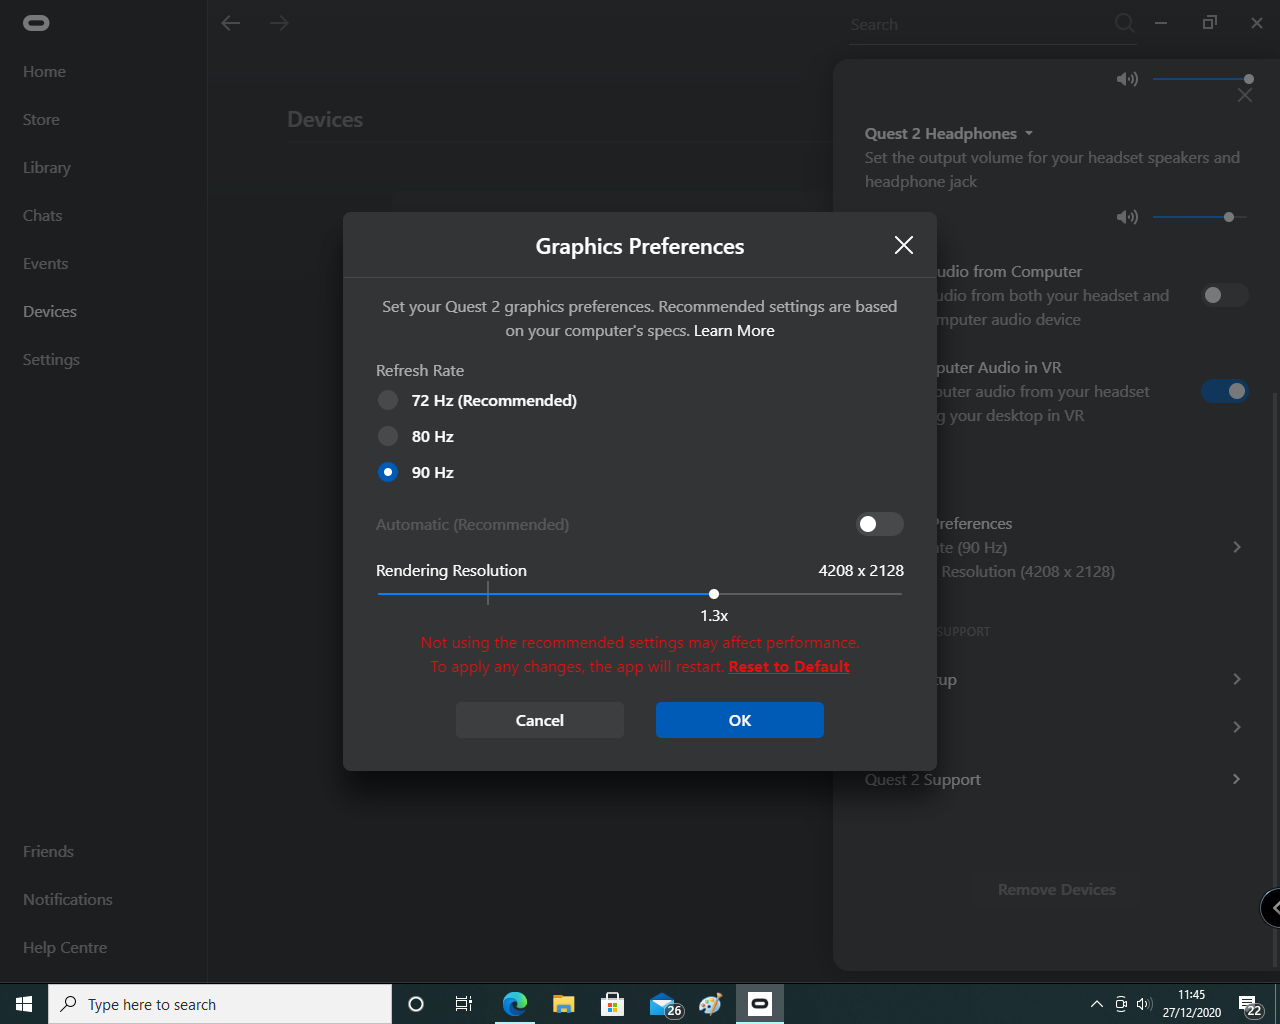Image resolution: width=1280 pixels, height=1024 pixels.
Task: Open Settings in sidebar
Action: click(x=51, y=360)
